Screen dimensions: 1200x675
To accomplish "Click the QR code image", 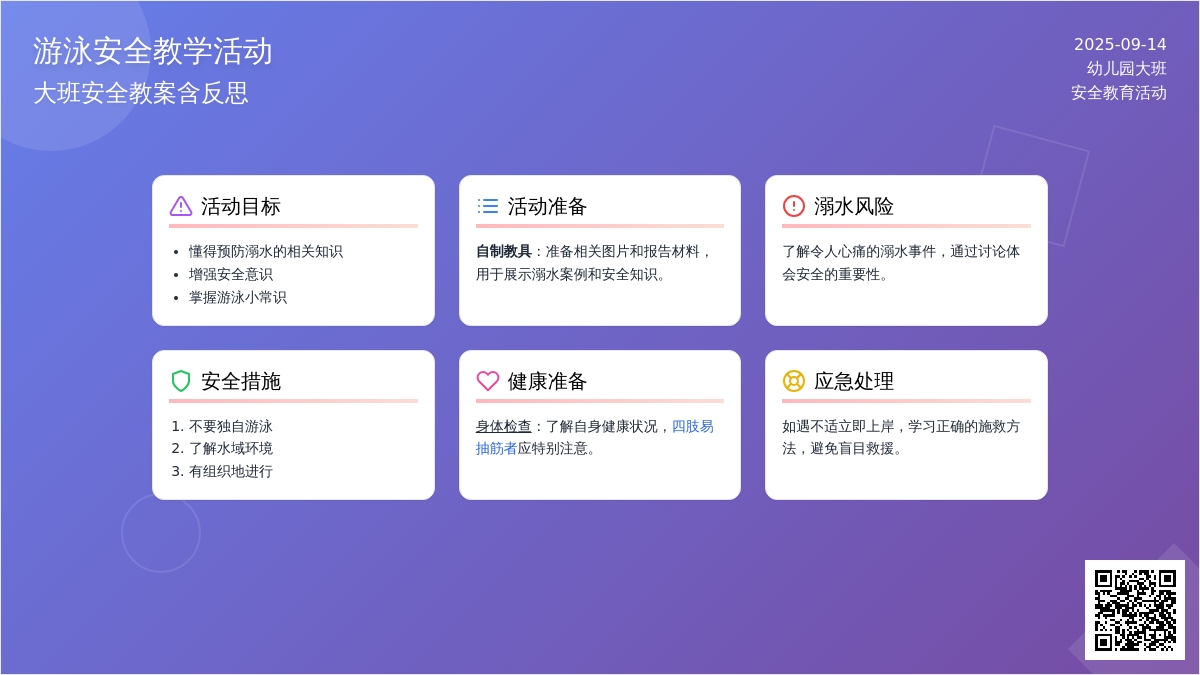I will pyautogui.click(x=1134, y=610).
